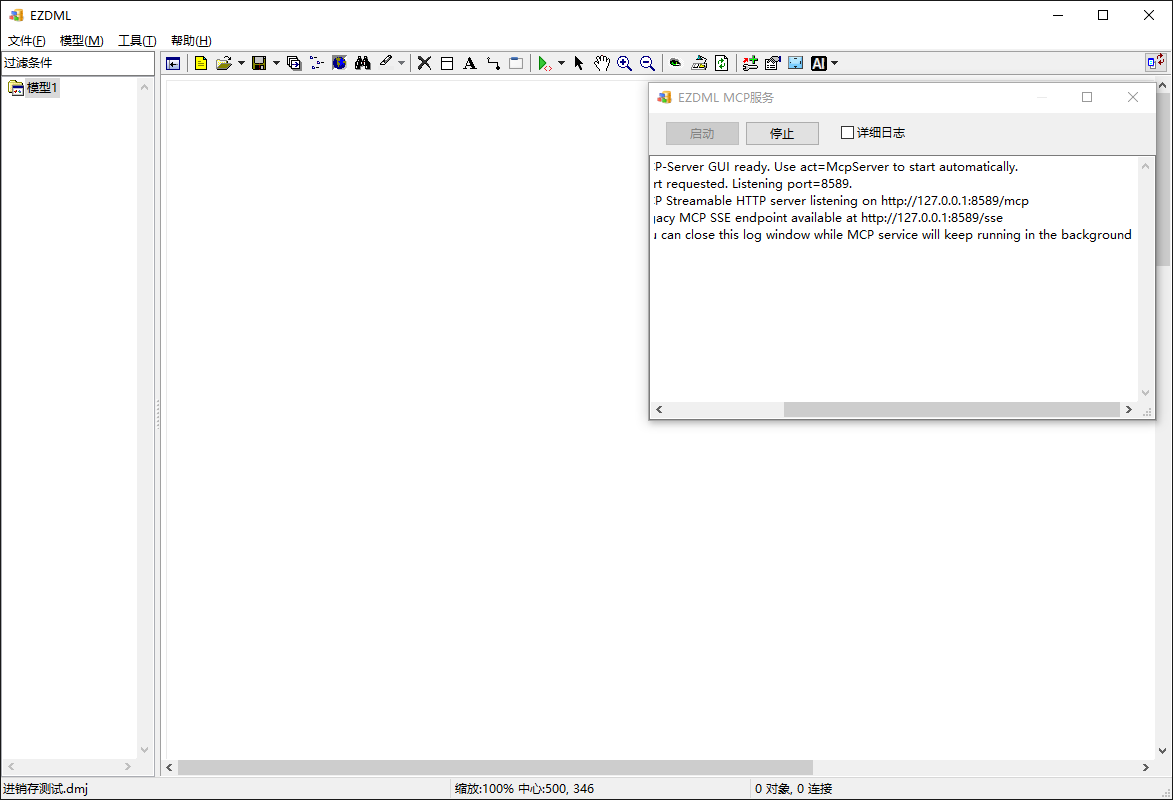Click the fit-to-window blue image icon
Viewport: 1173px width, 800px height.
tap(796, 64)
